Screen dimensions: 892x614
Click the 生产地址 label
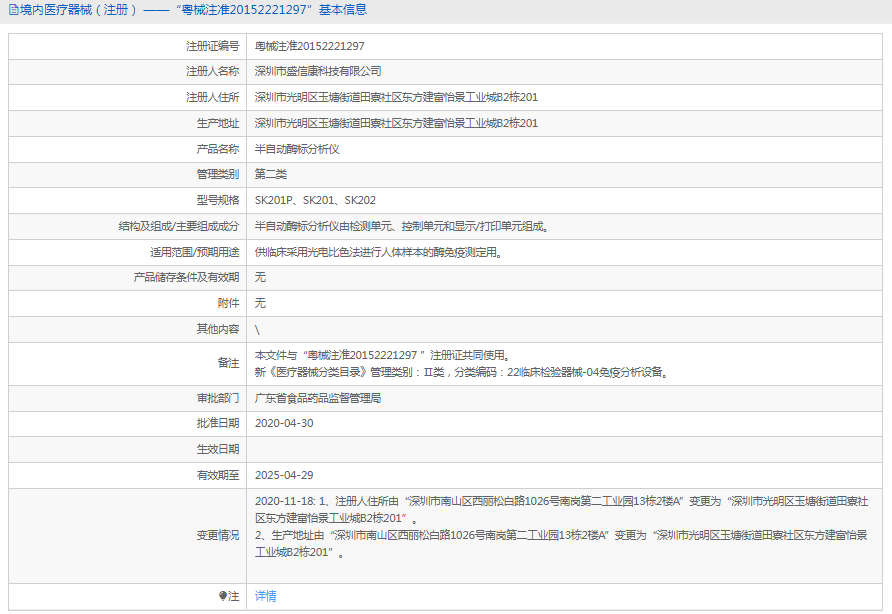point(218,123)
